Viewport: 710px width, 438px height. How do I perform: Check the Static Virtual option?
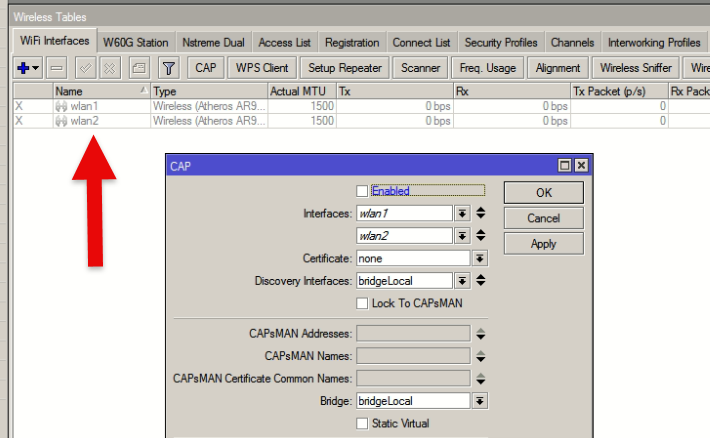click(x=362, y=423)
